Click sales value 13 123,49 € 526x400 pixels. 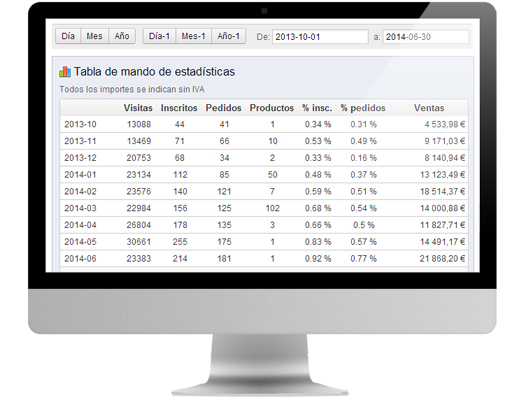point(443,174)
